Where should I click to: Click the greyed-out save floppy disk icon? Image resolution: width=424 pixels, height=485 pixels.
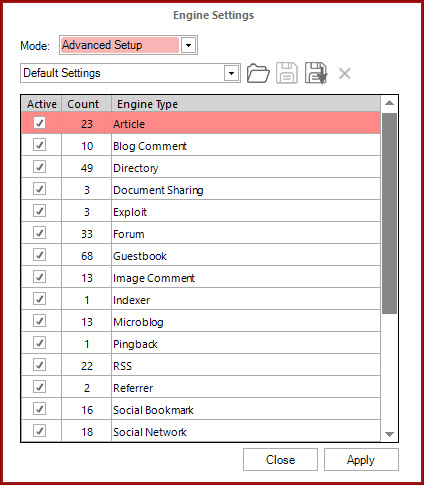click(287, 73)
